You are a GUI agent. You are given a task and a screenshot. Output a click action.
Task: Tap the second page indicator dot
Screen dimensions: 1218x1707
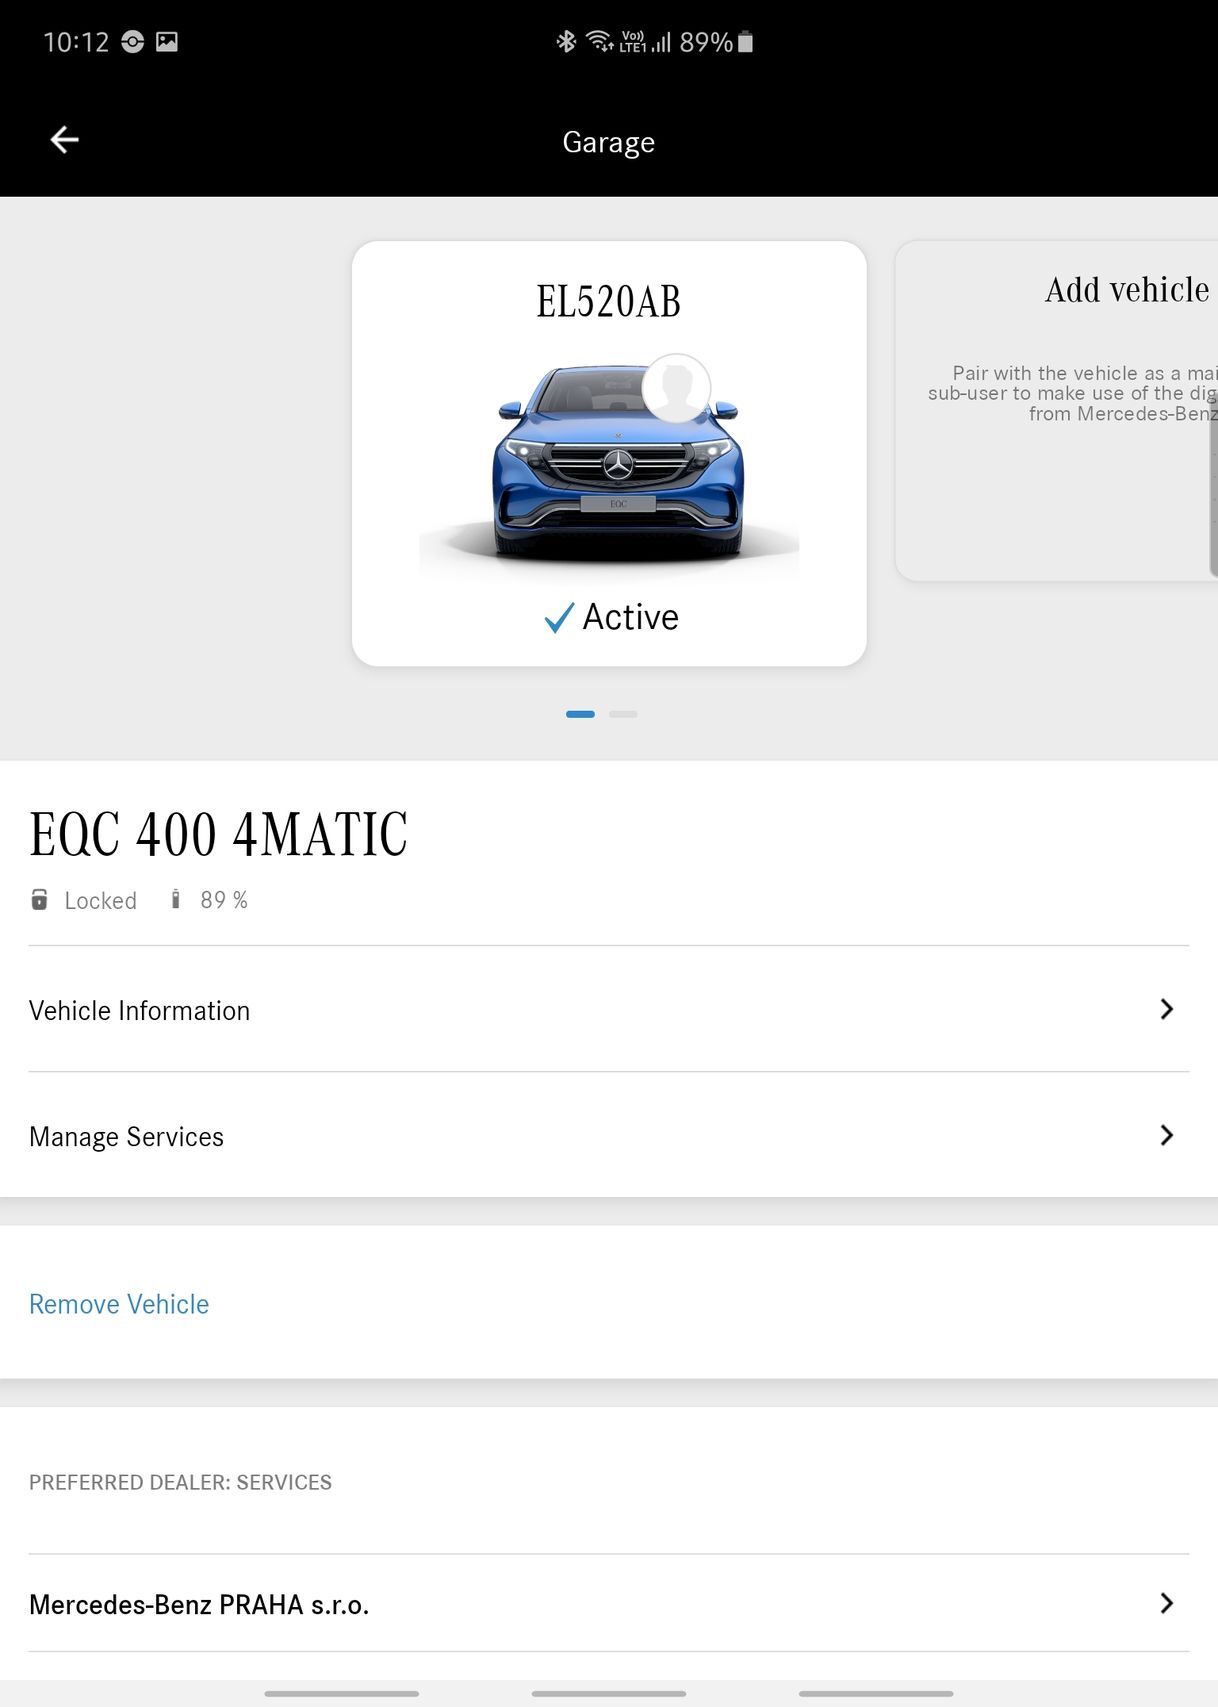(623, 714)
